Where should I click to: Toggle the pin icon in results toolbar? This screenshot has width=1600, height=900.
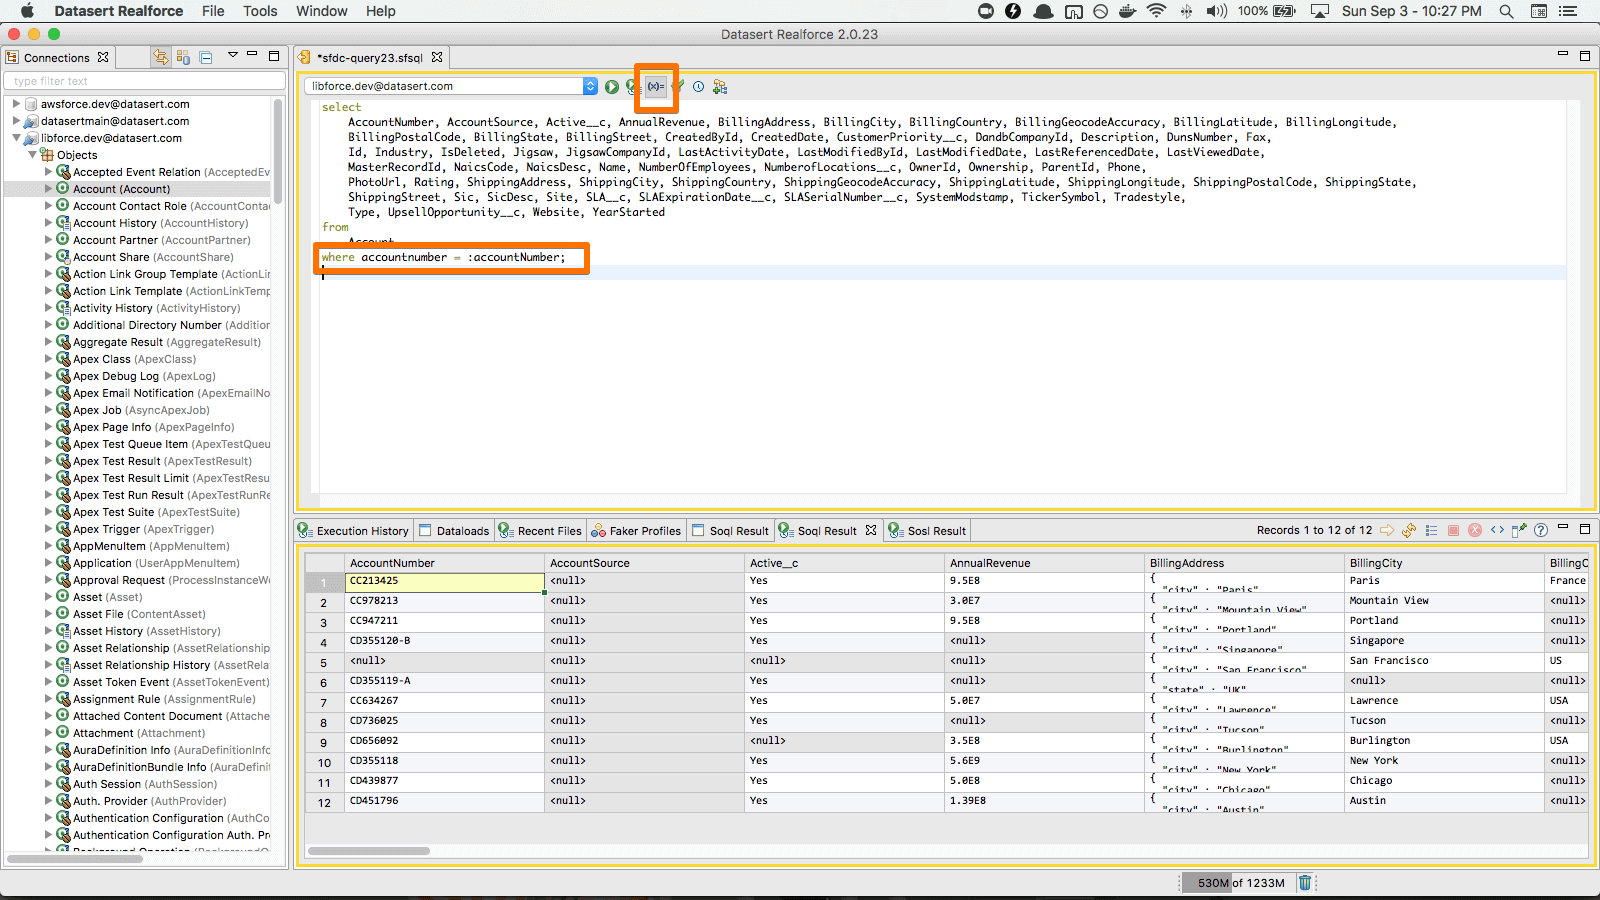coord(1519,531)
